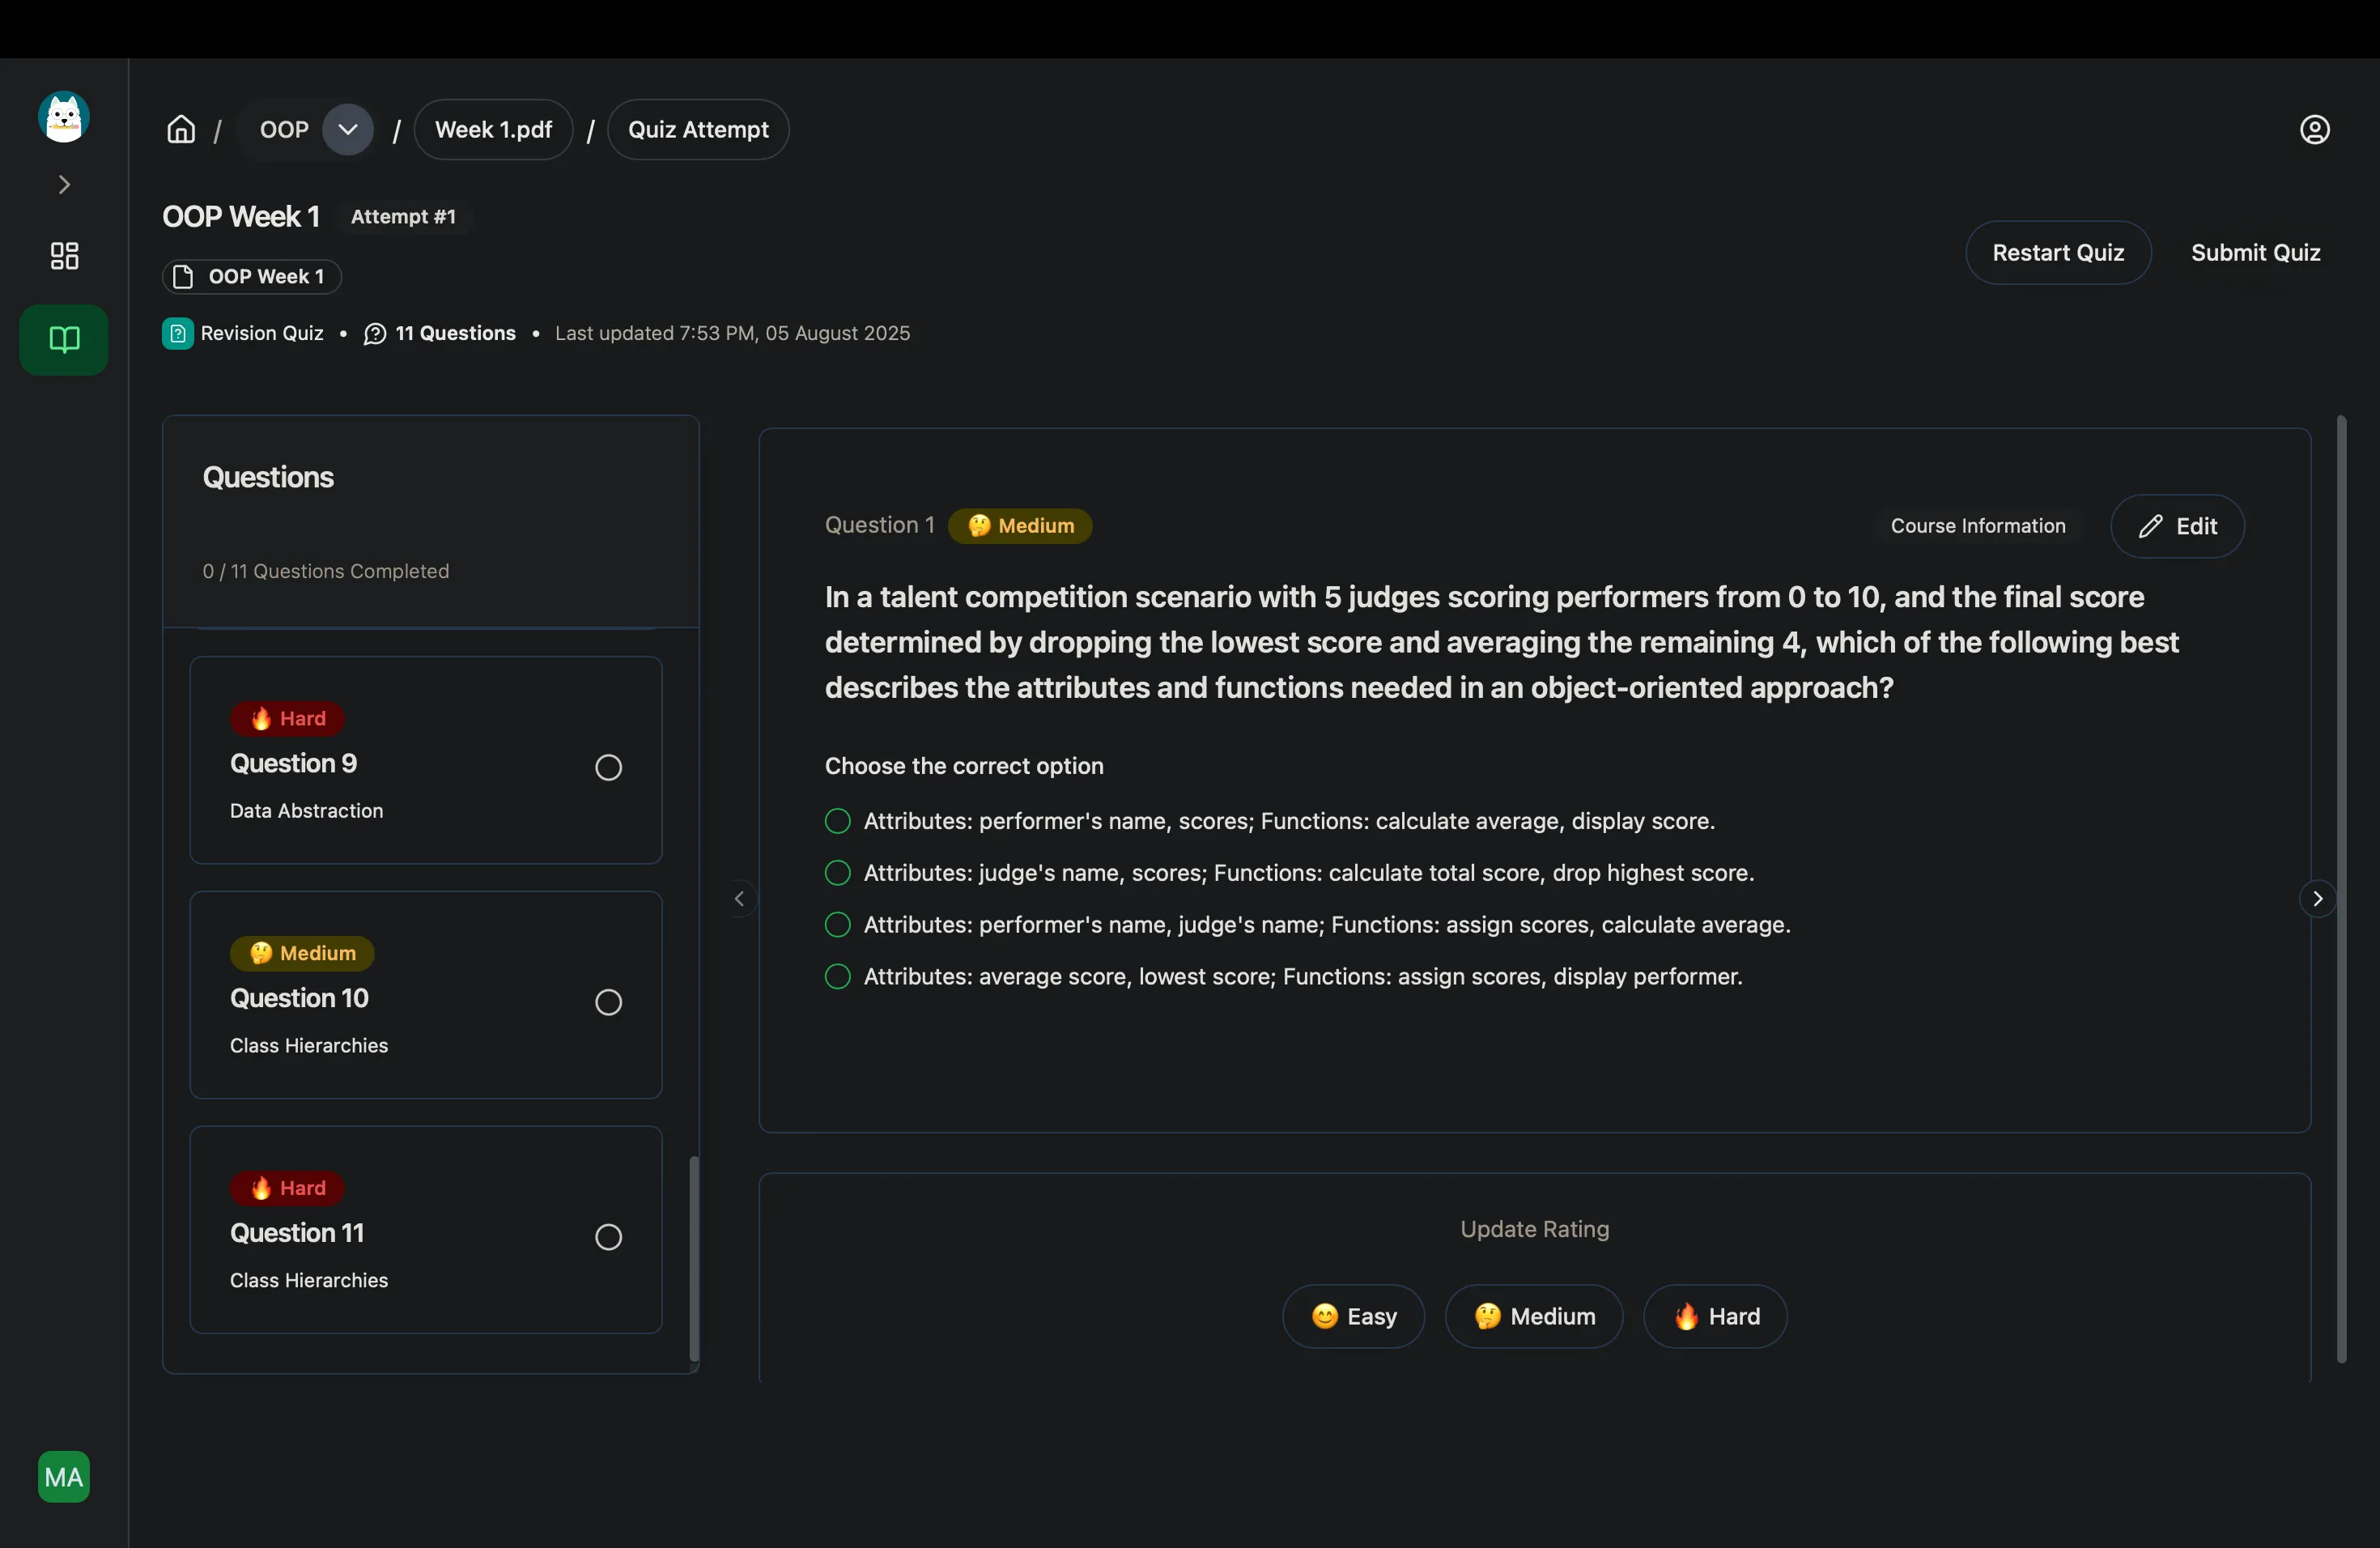Select option mentioning drop highest score

coord(838,873)
